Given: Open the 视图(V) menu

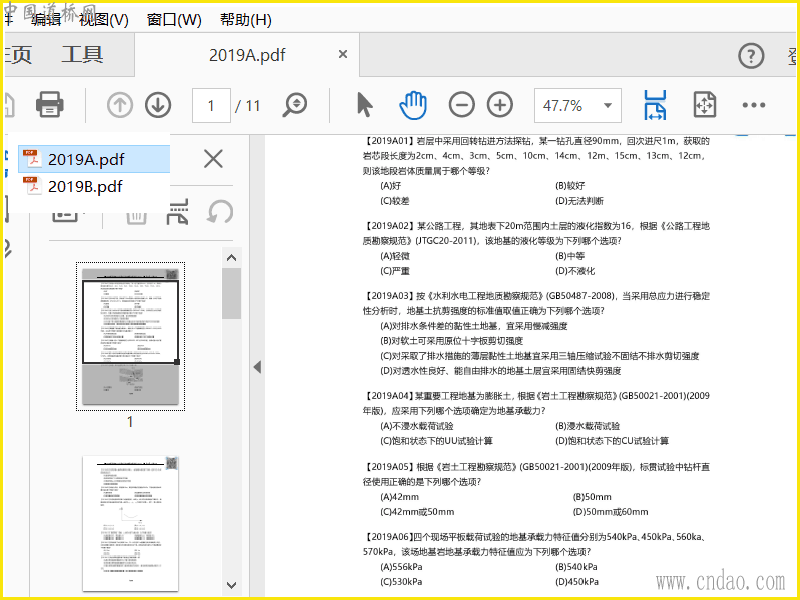Looking at the screenshot, I should (104, 19).
